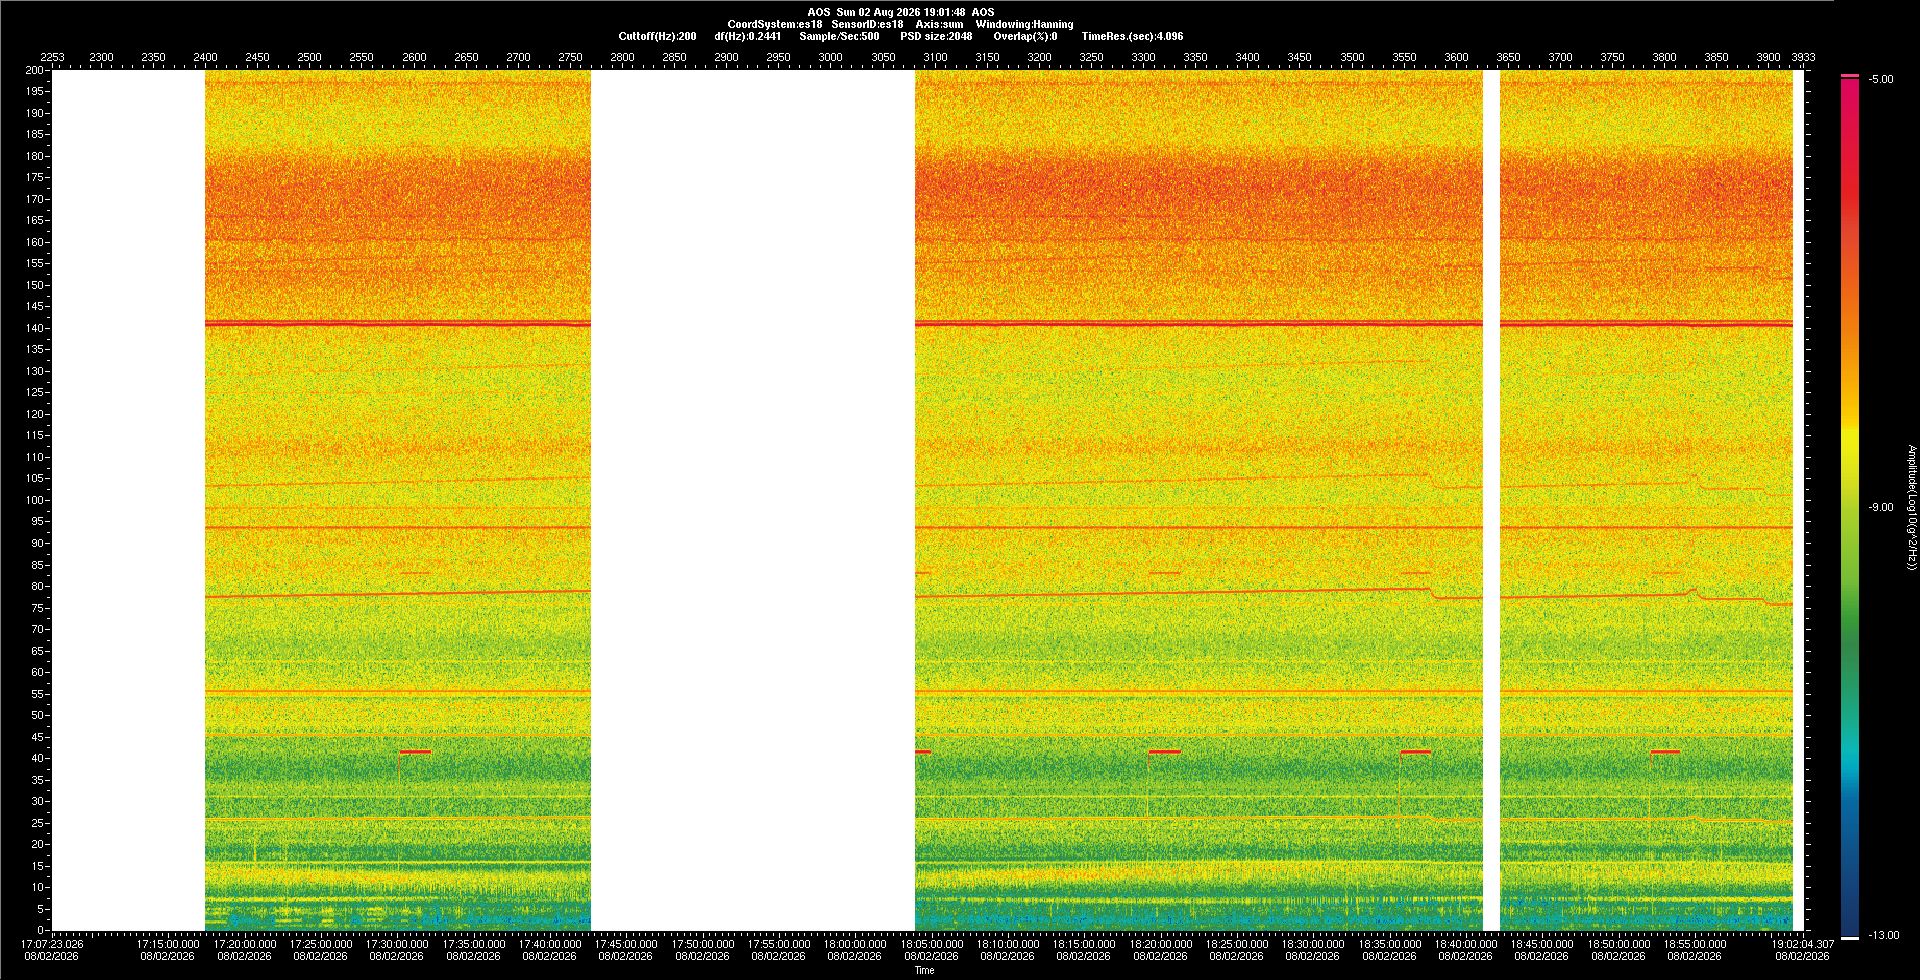Screen dimensions: 1920x980
Task: Click the "3800" top axis label
Action: pyautogui.click(x=1664, y=57)
